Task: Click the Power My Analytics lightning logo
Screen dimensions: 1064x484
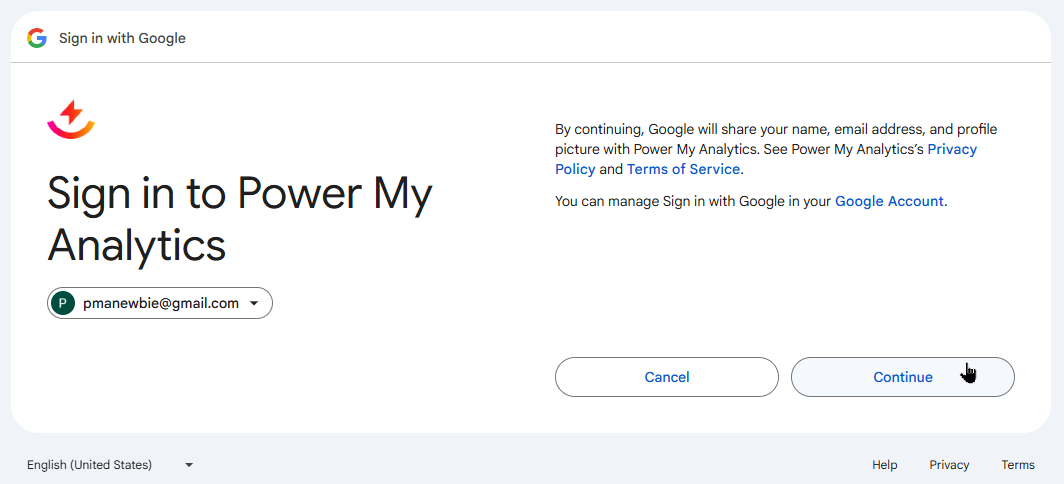Action: pyautogui.click(x=71, y=119)
